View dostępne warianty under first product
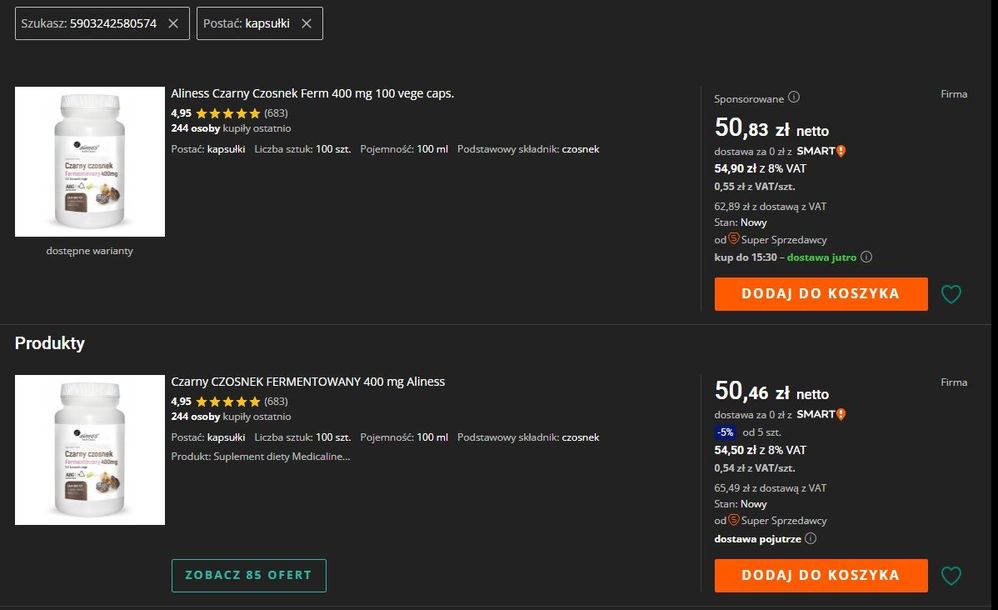 click(x=90, y=251)
